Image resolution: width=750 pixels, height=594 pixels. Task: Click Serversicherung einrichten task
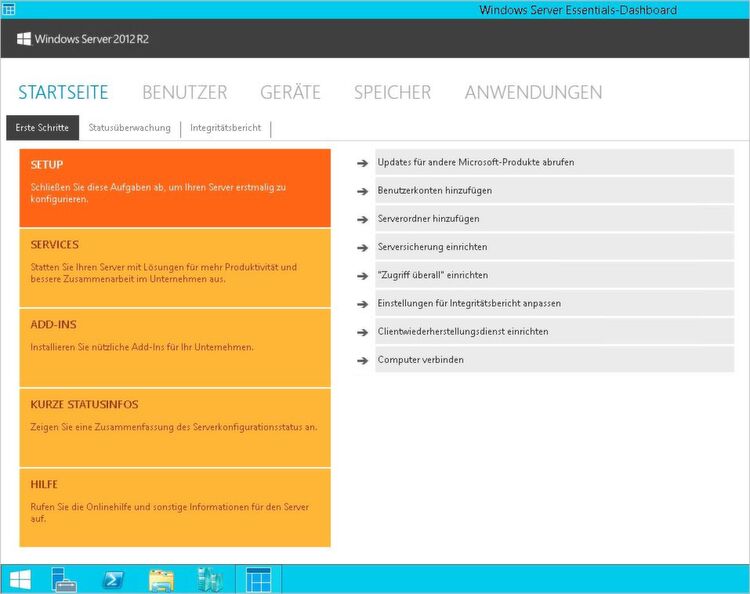click(554, 247)
